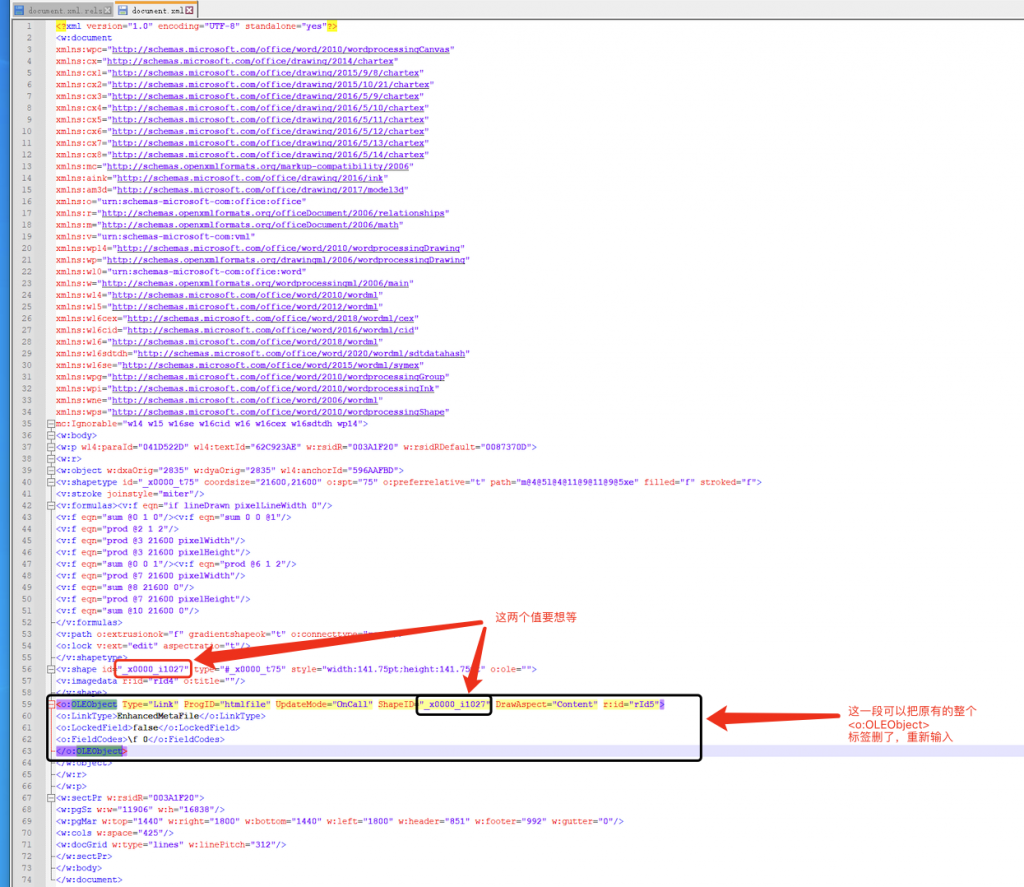Collapse the v:formulas fold marker on line 42
Viewport: 1024px width, 887px height.
51,506
